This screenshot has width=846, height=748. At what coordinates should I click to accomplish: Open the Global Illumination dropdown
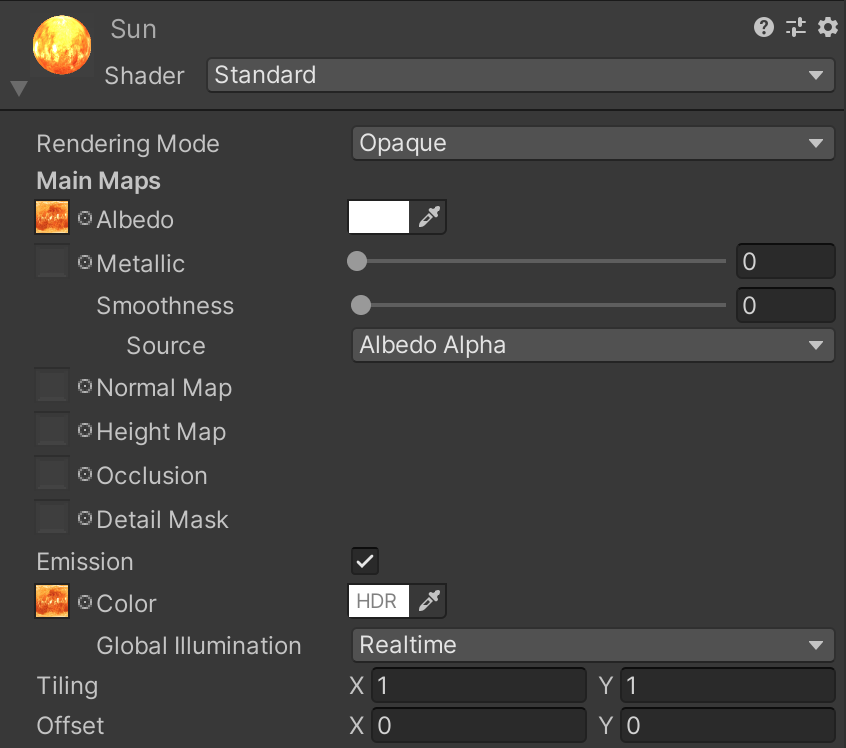(592, 645)
